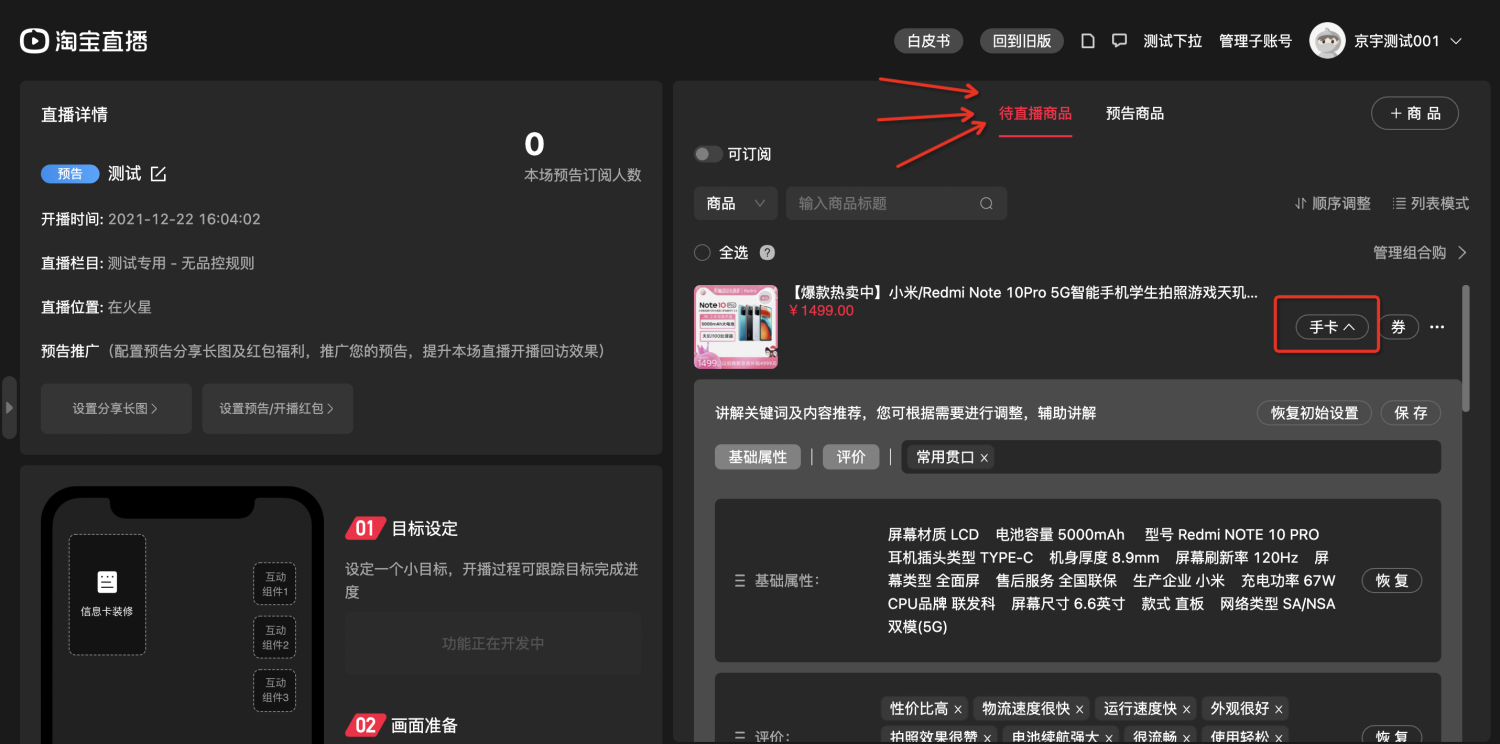Open the 白皮书 whitepaper
The width and height of the screenshot is (1500, 744).
tap(928, 41)
